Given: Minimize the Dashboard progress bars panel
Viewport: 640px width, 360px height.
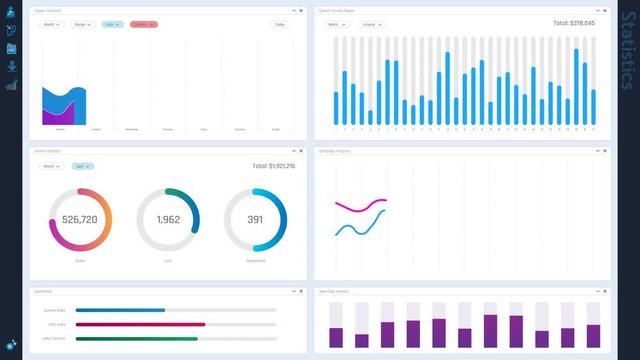Looking at the screenshot, I should (x=294, y=291).
